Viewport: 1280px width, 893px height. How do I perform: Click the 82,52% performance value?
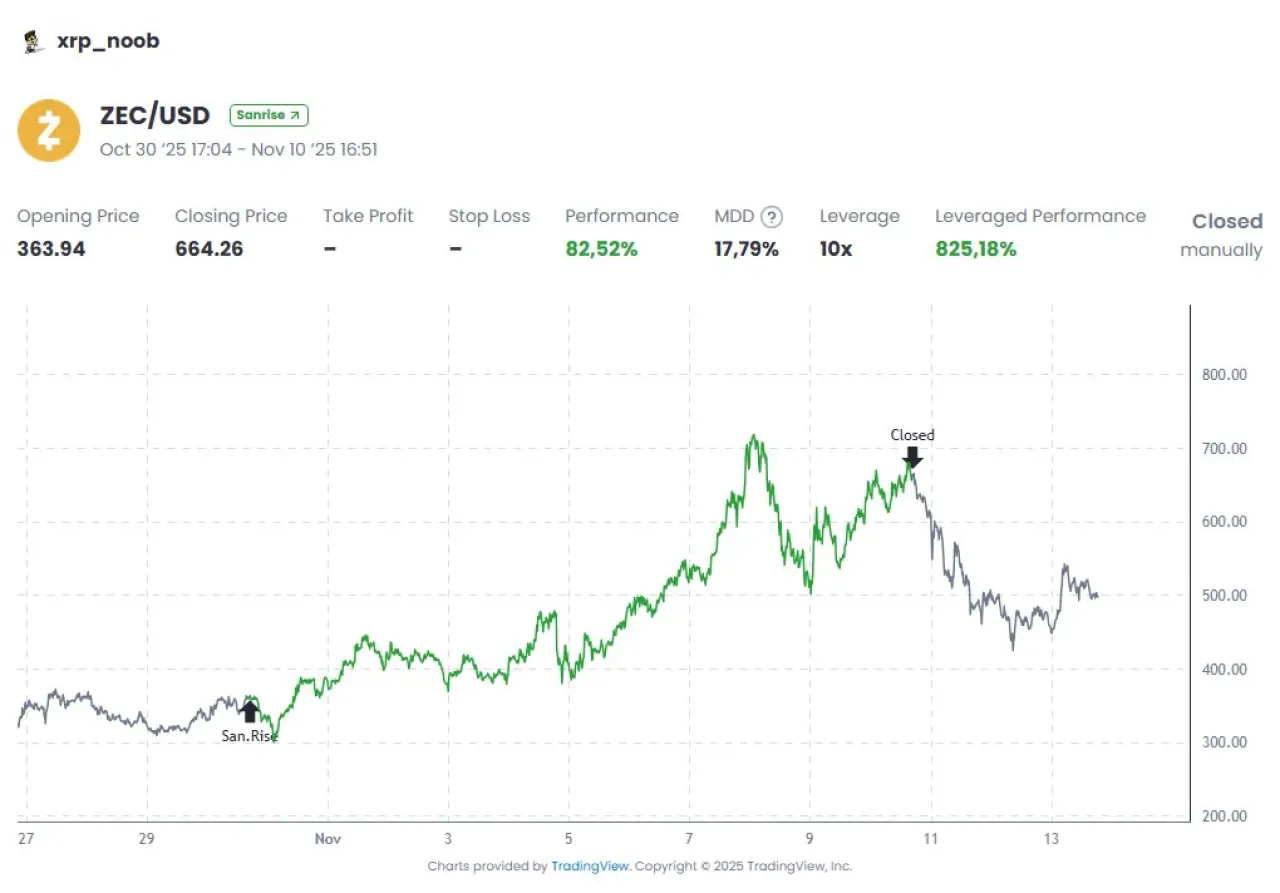click(x=601, y=250)
